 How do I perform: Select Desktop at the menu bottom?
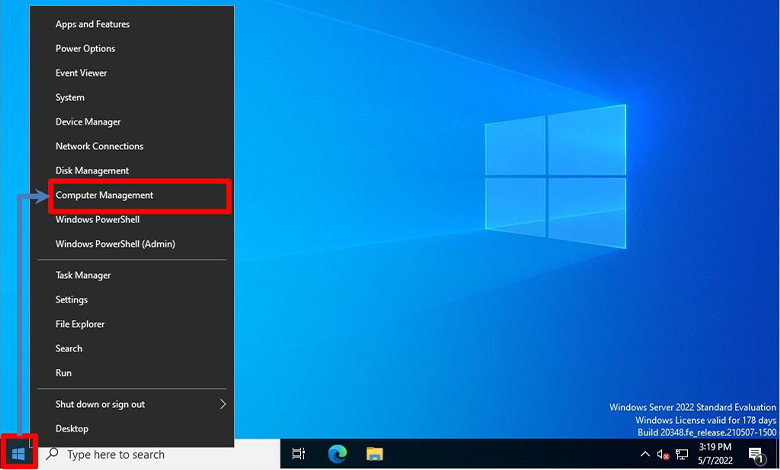click(x=132, y=429)
